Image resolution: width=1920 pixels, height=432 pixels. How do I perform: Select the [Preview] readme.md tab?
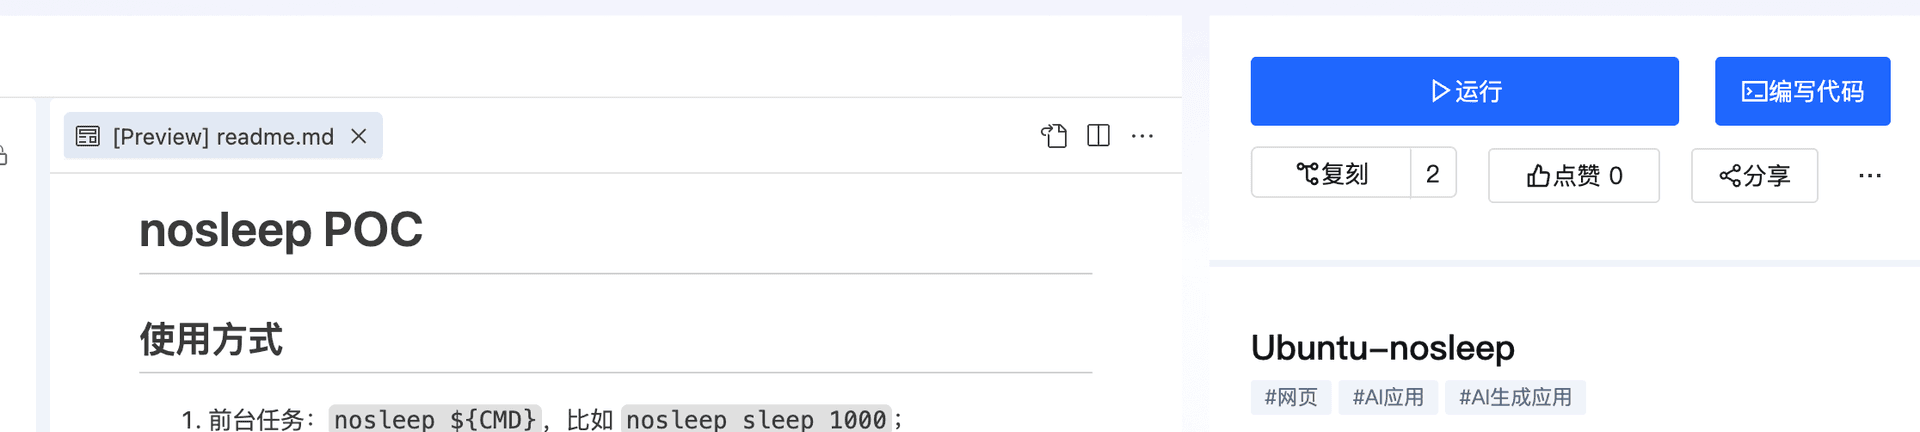coord(223,136)
